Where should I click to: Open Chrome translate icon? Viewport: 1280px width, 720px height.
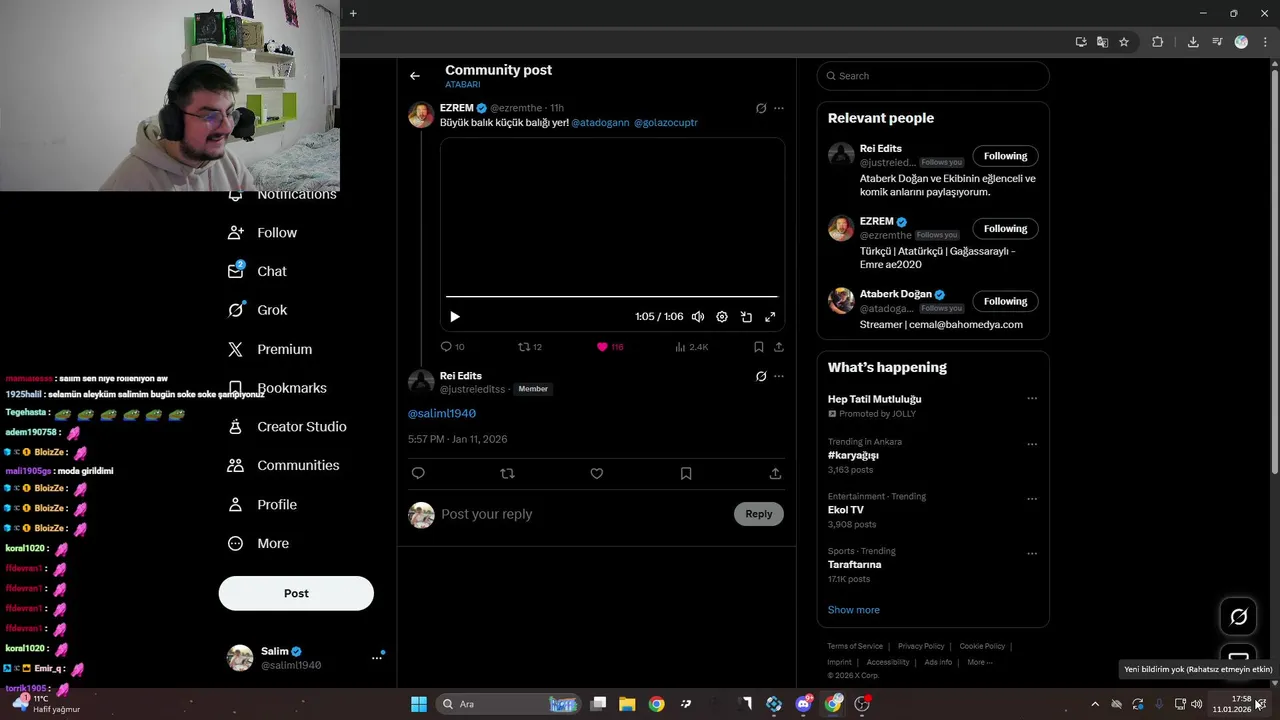coord(1102,42)
